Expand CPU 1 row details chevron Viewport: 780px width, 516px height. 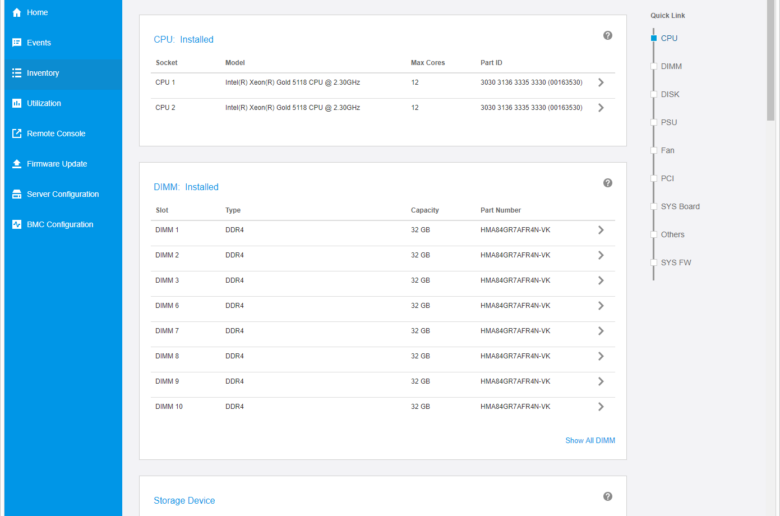click(601, 83)
